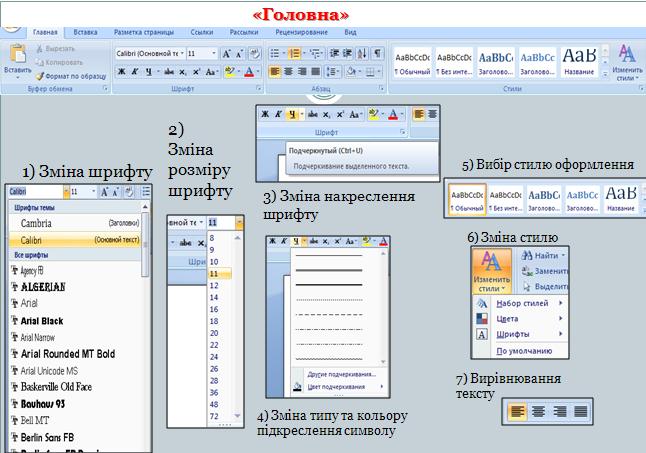Image resolution: width=646 pixels, height=453 pixels.
Task: Choose Другие подчеркивания… in the underline list
Action: click(x=342, y=374)
